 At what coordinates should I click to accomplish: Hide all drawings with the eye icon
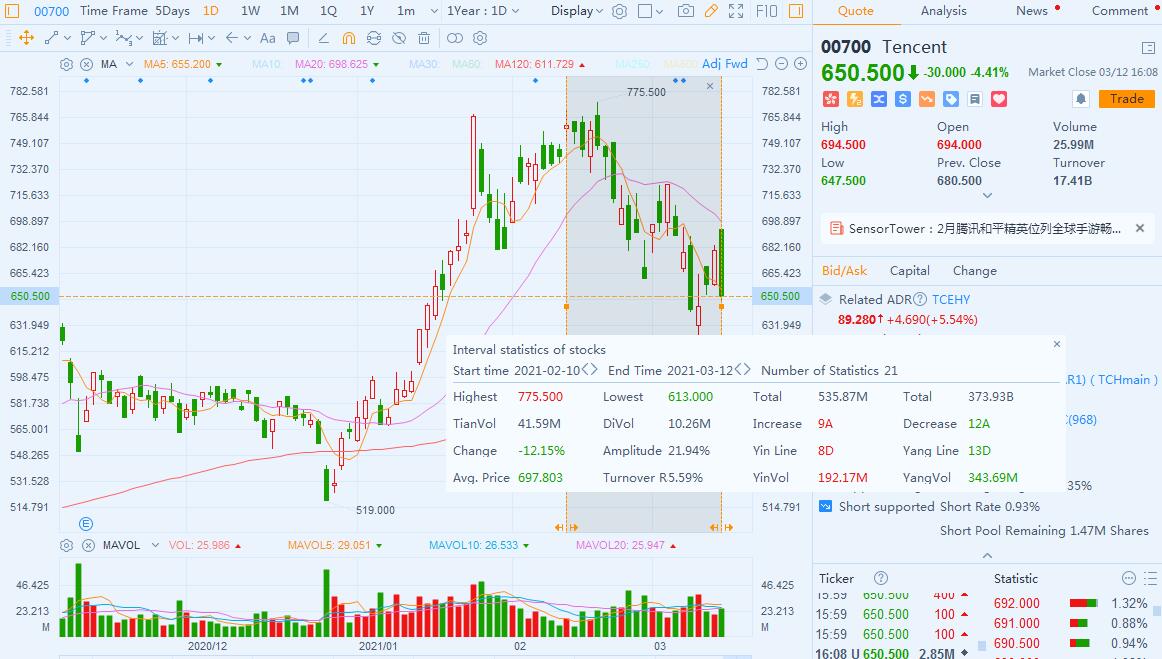398,38
